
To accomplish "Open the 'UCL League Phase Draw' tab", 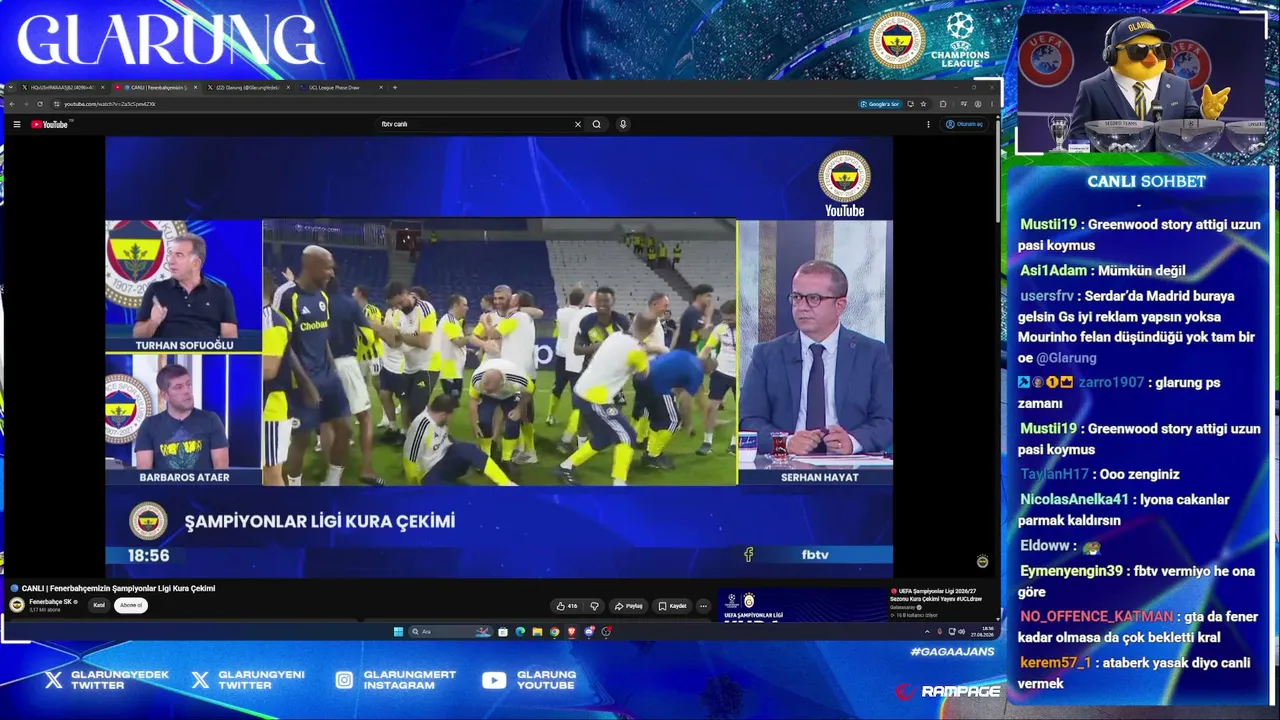I will pos(341,87).
